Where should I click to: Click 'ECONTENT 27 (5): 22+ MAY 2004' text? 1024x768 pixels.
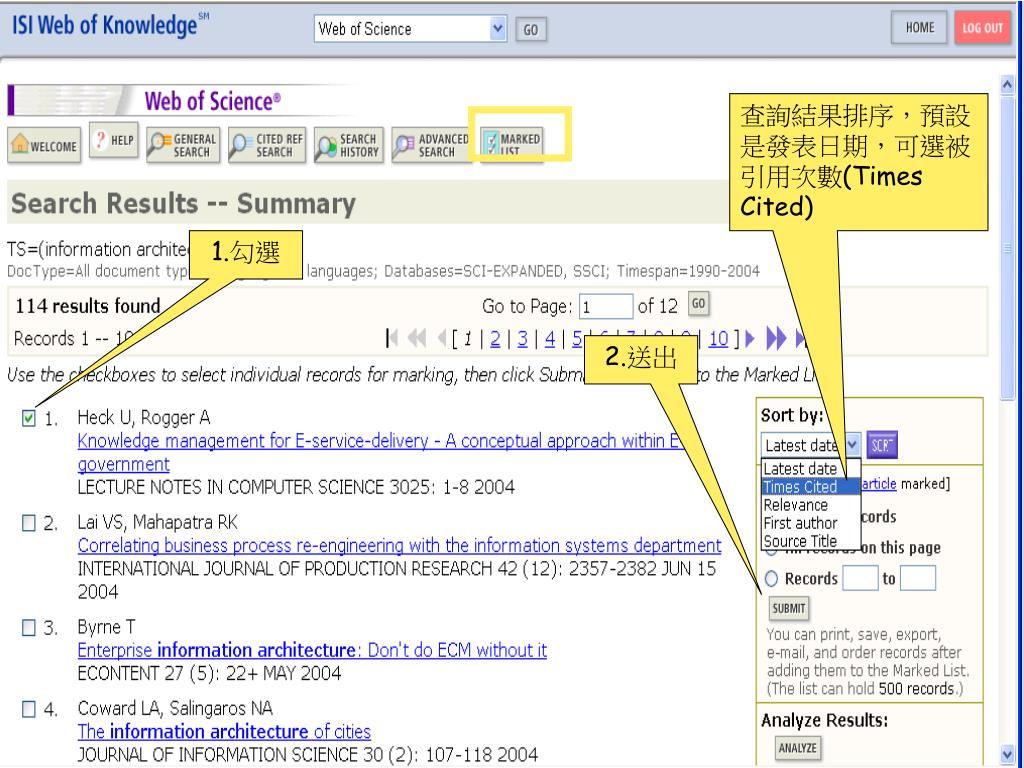(209, 673)
